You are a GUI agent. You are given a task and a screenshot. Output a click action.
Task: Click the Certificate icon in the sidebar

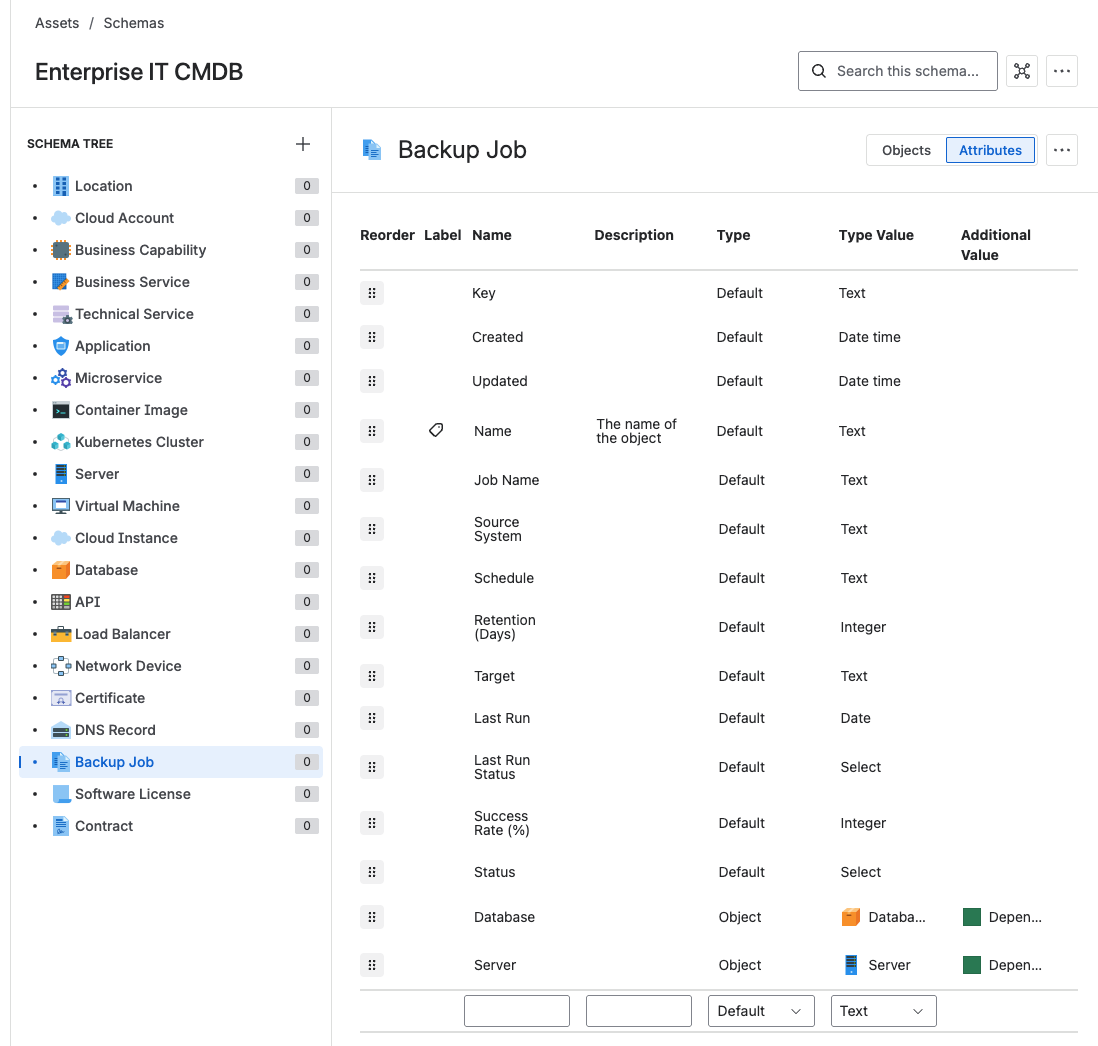(x=61, y=698)
